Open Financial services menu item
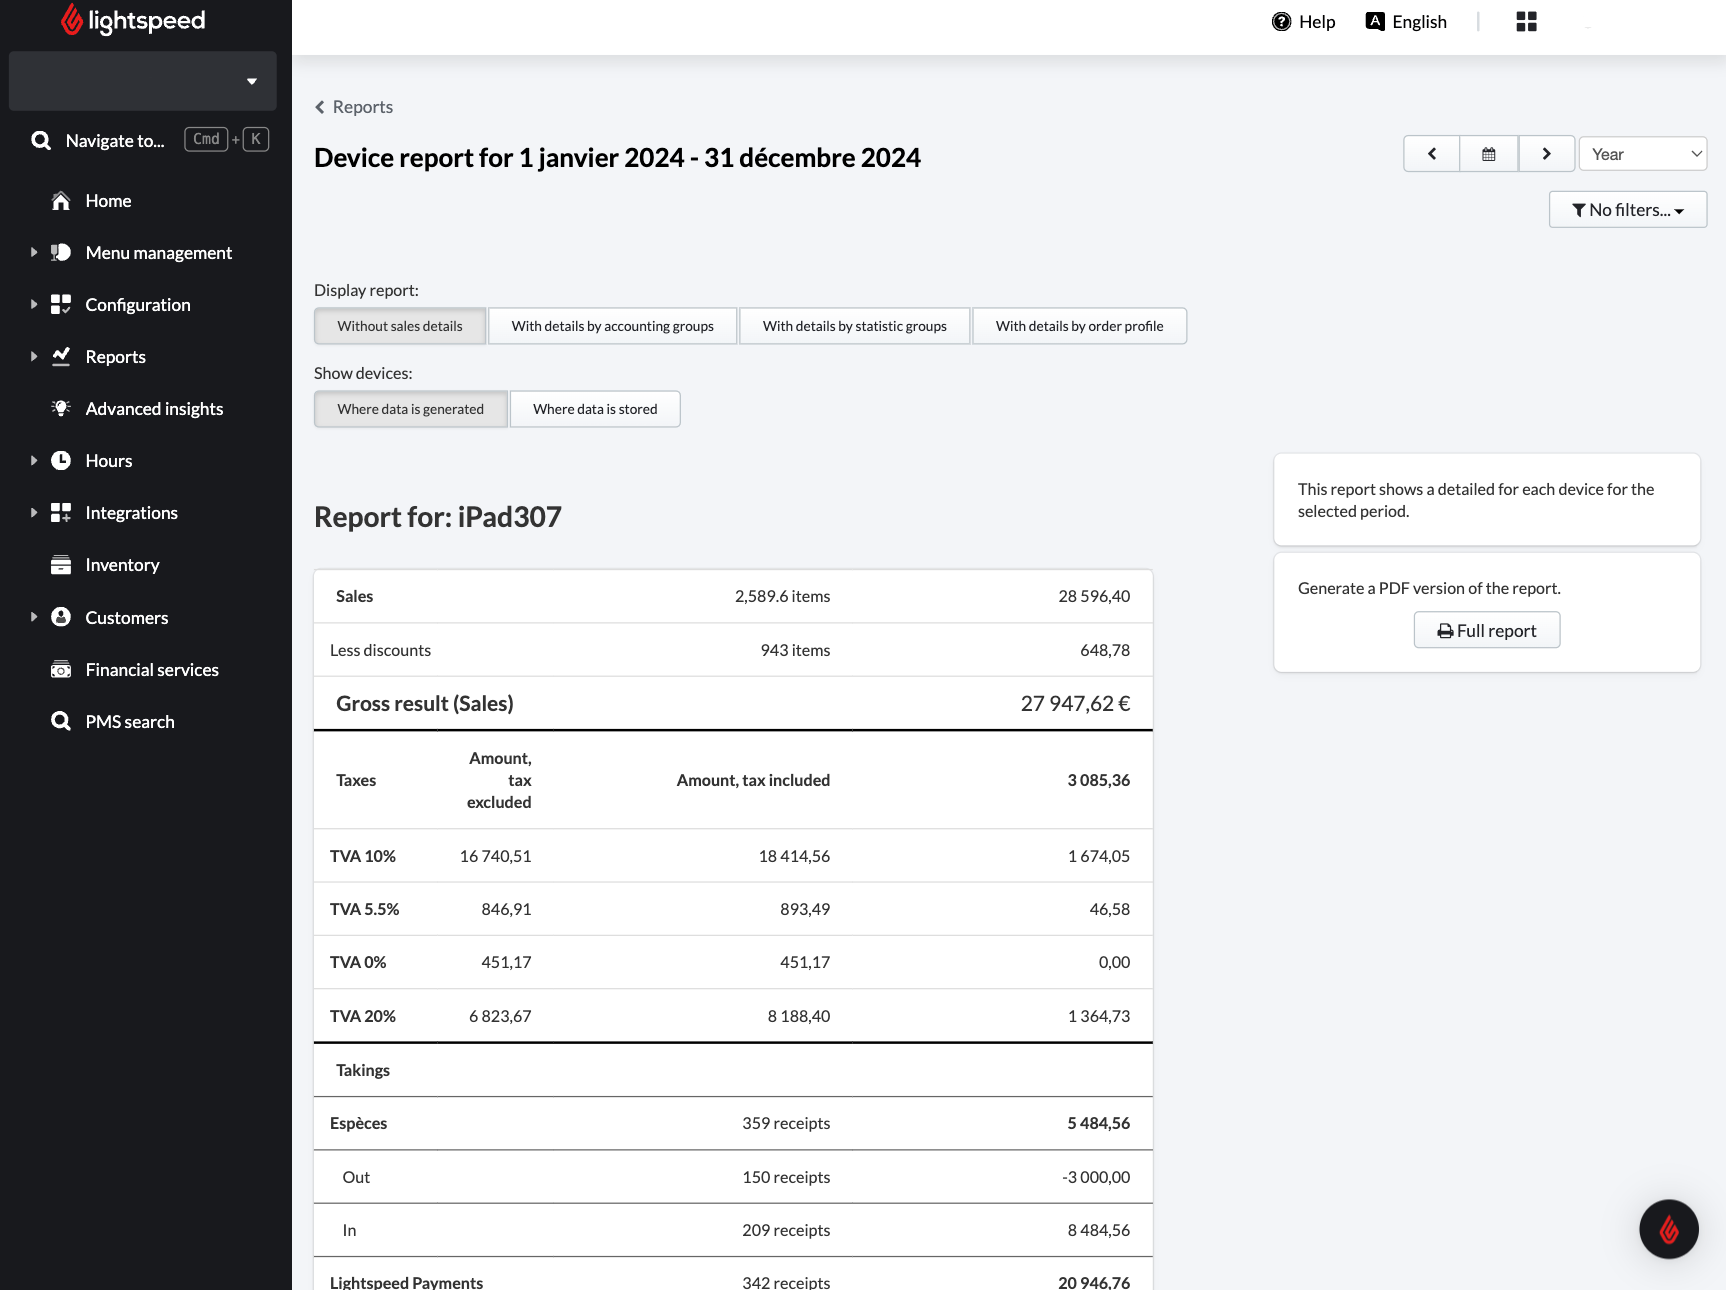1726x1290 pixels. tap(152, 670)
